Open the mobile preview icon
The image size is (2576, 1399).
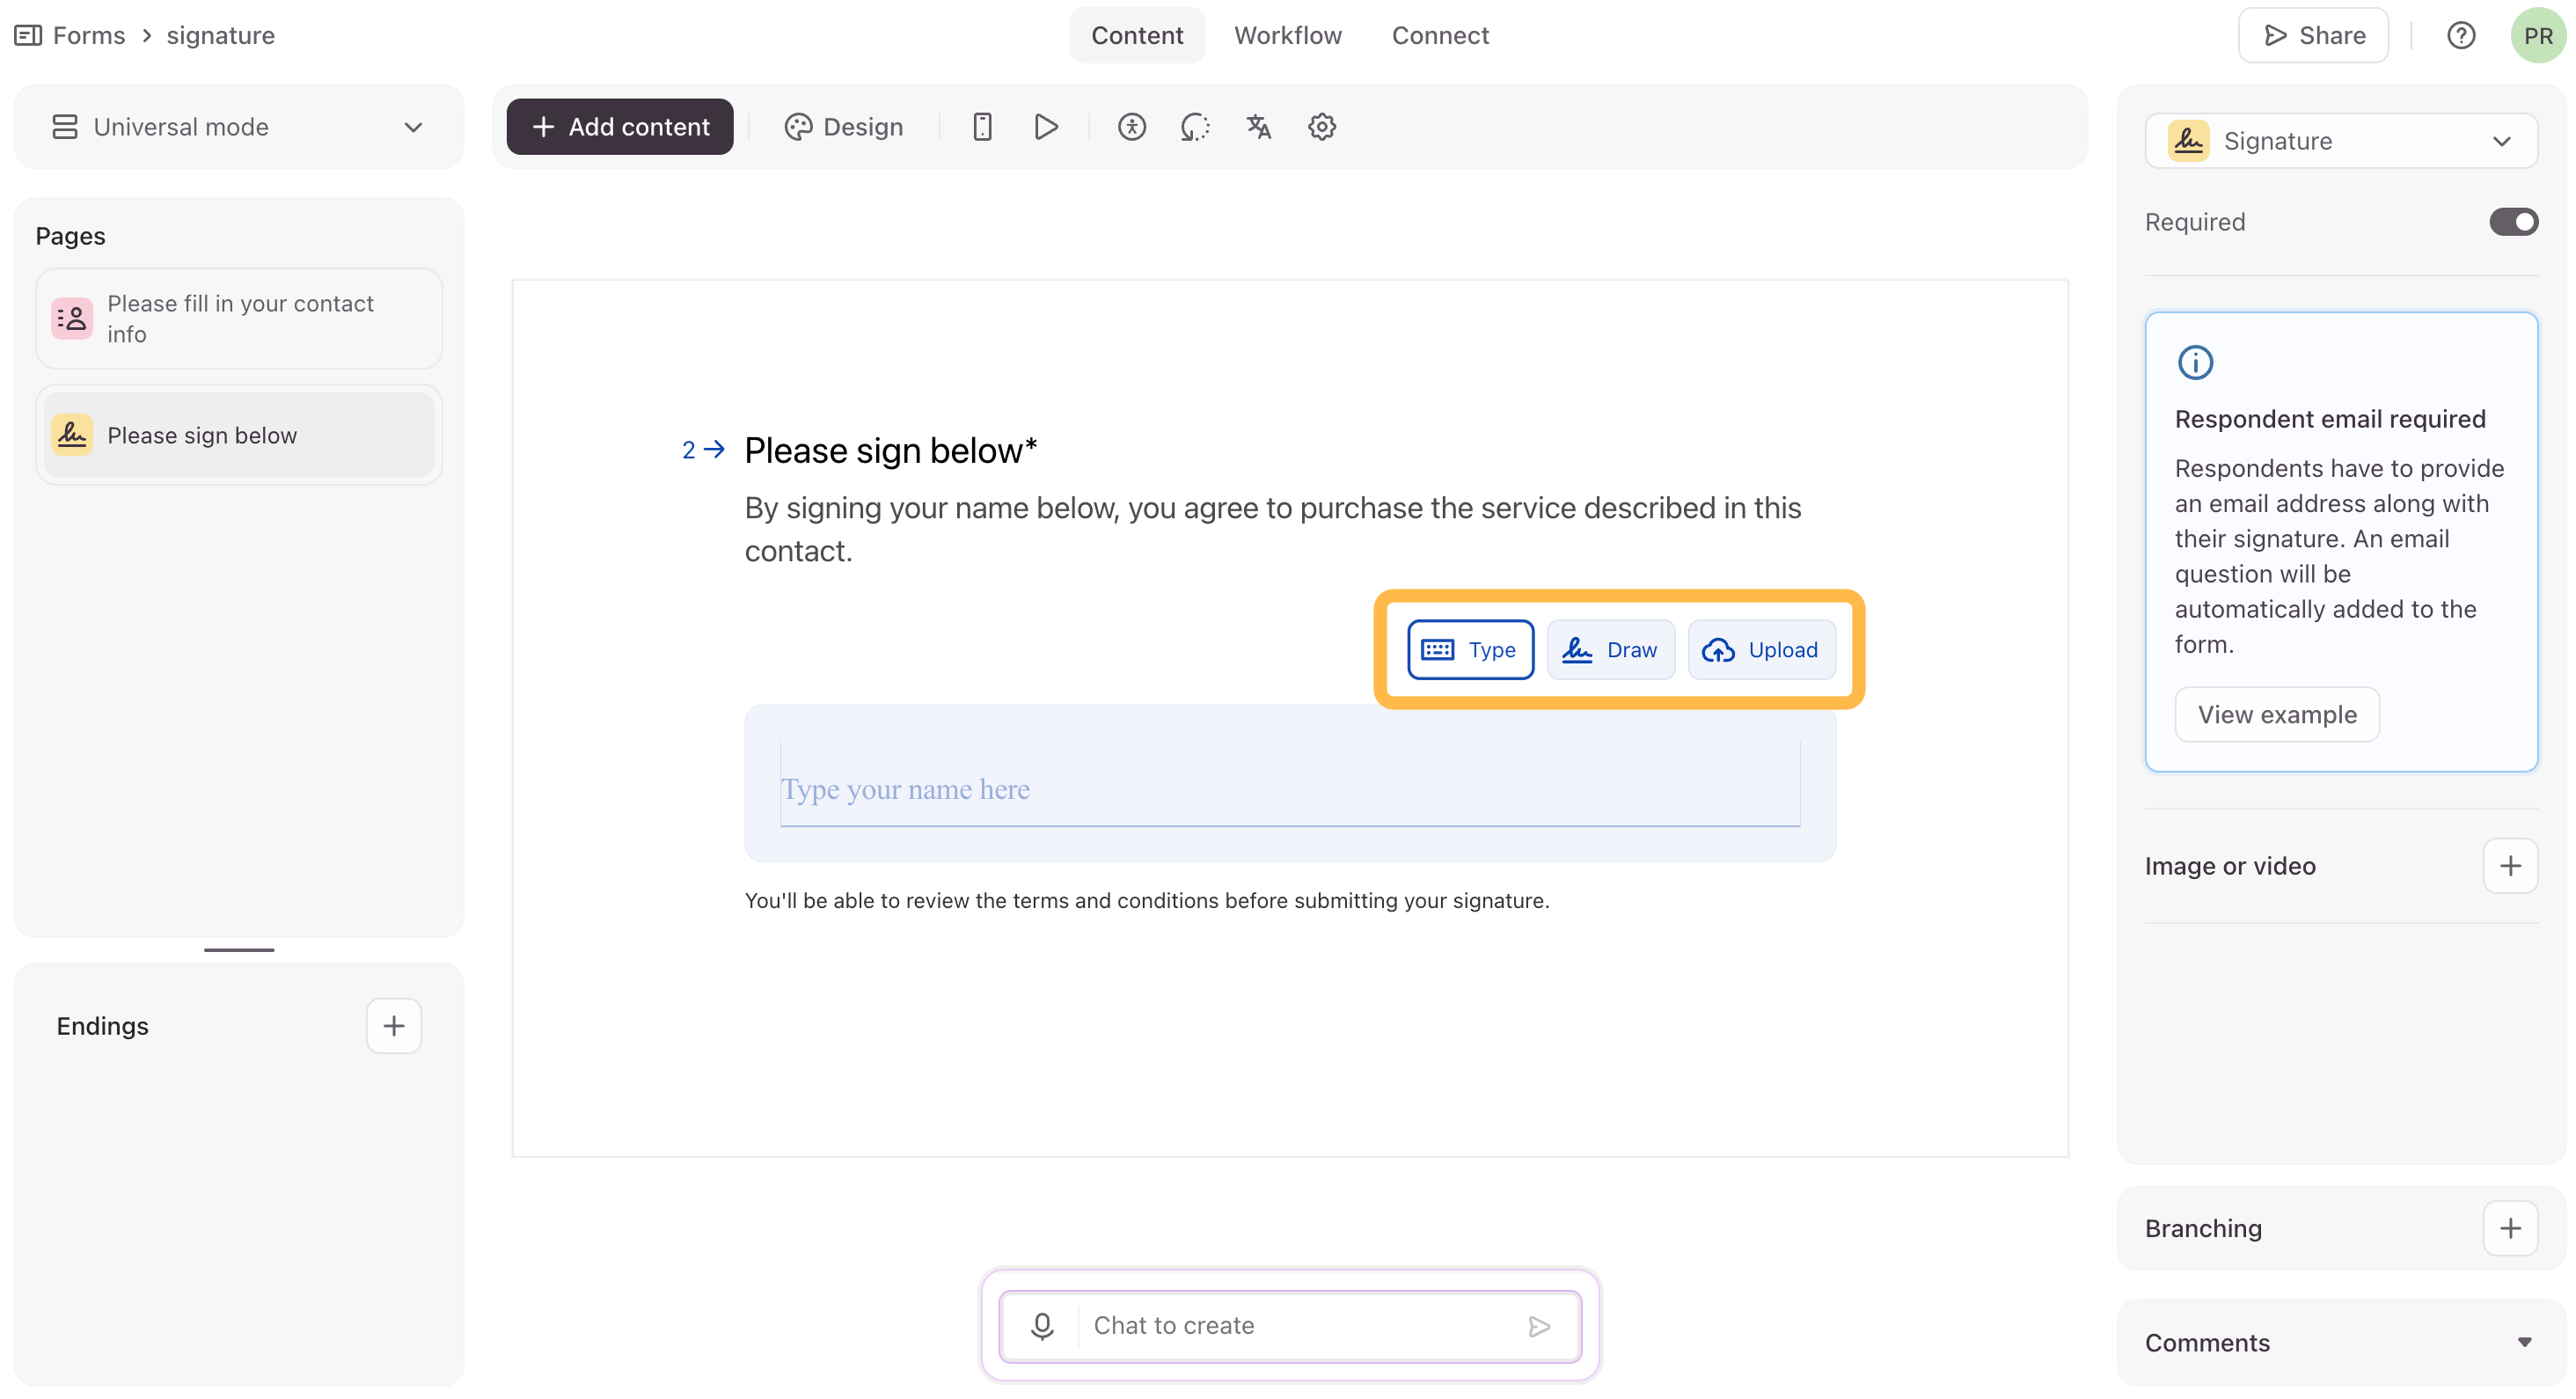(x=982, y=127)
